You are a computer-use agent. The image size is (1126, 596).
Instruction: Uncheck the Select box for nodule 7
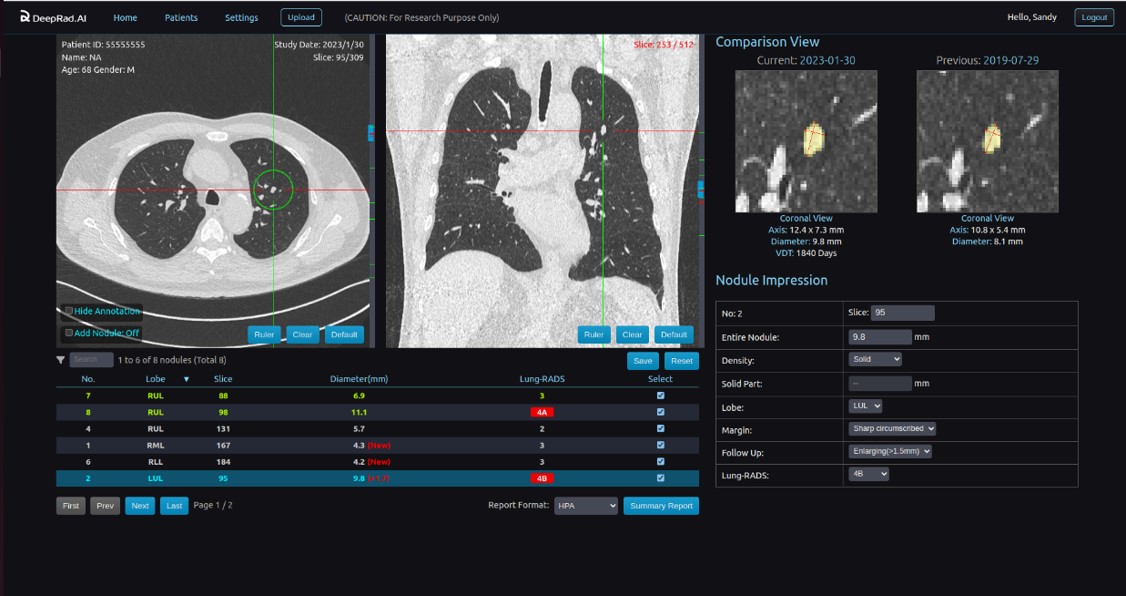pos(660,396)
